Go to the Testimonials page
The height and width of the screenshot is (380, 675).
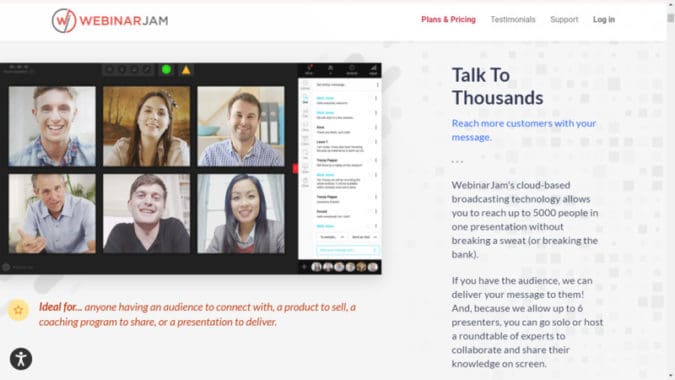tap(513, 19)
